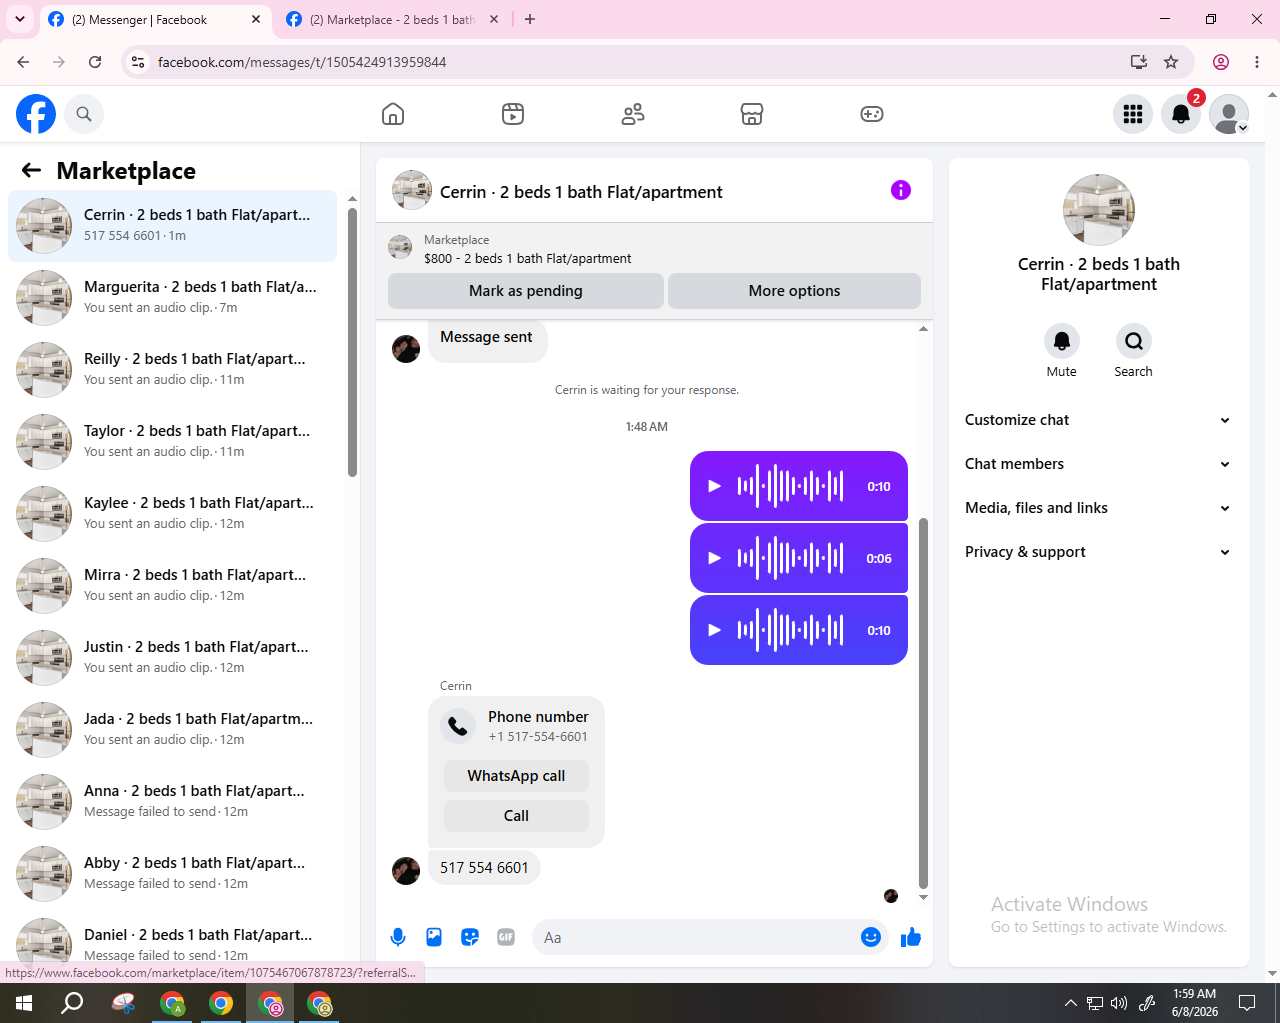Reload the page in Chrome
The height and width of the screenshot is (1023, 1280).
point(95,62)
